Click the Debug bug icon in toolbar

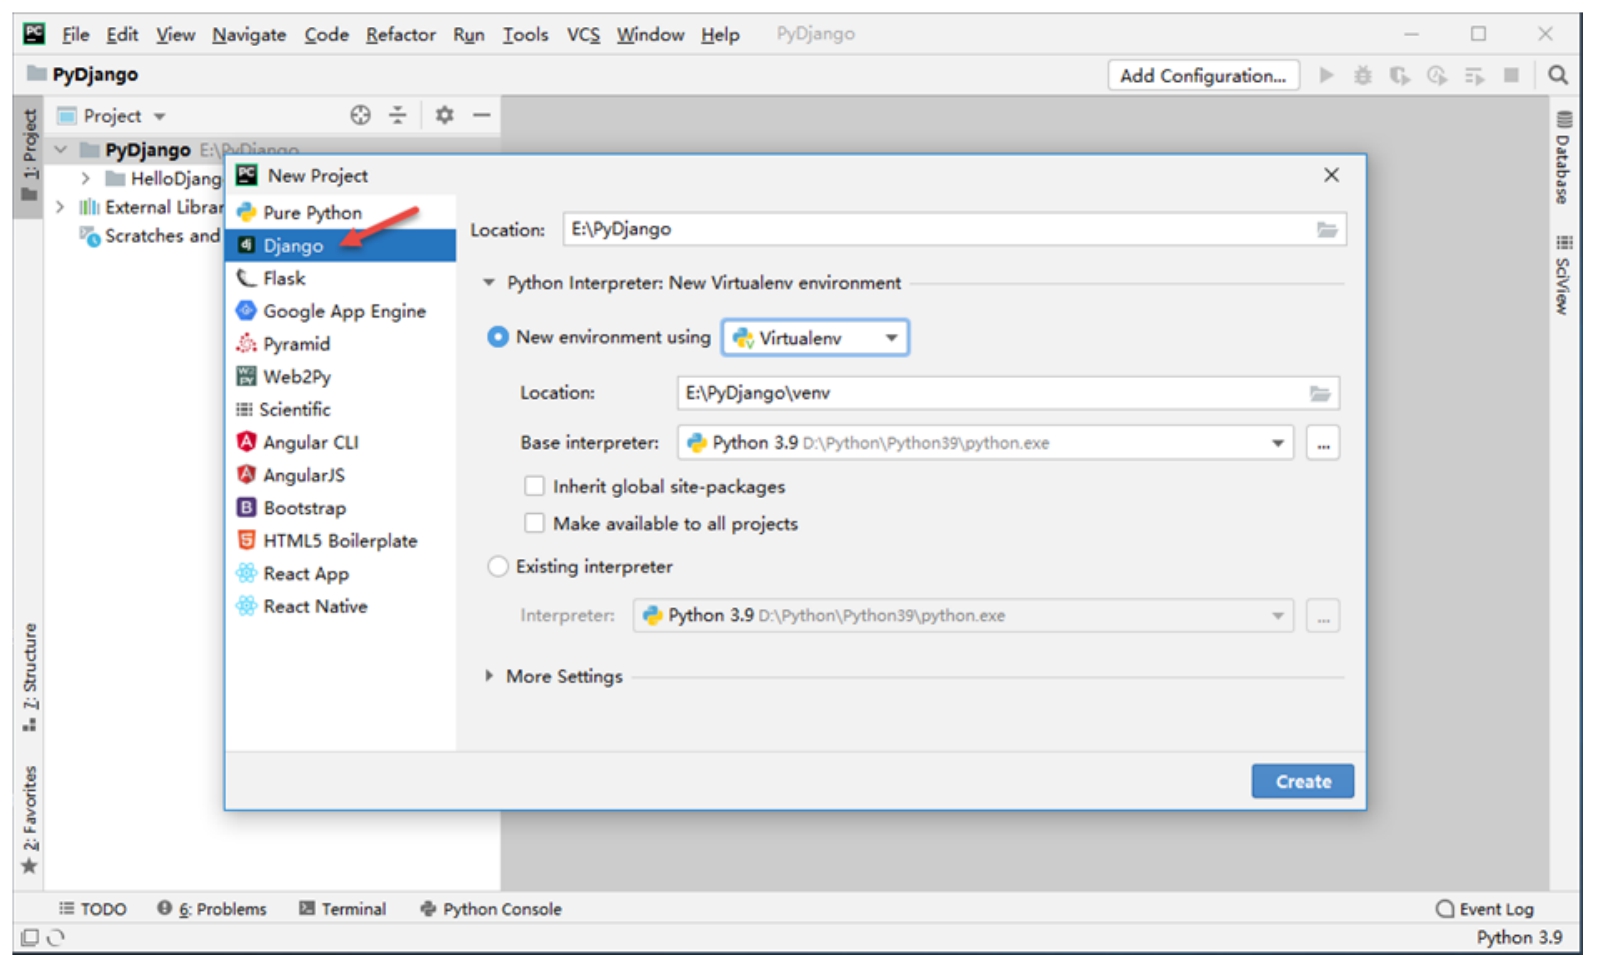point(1362,75)
